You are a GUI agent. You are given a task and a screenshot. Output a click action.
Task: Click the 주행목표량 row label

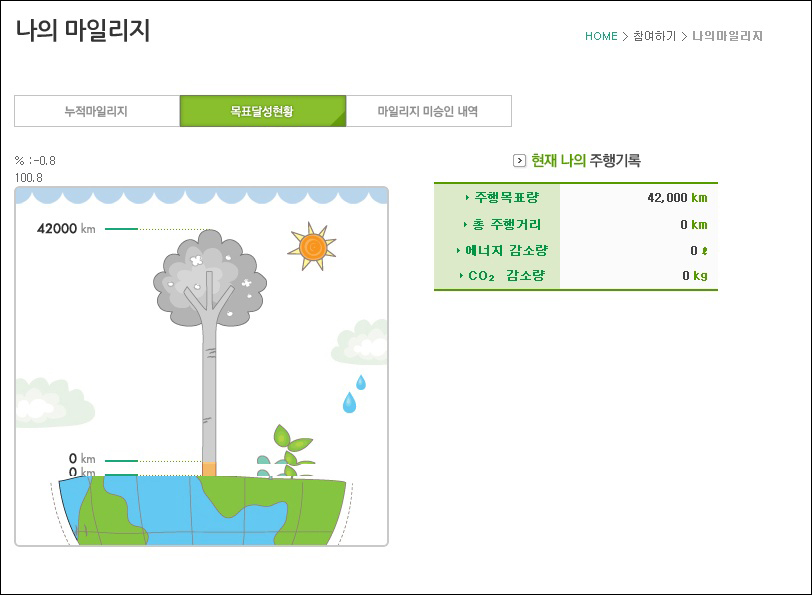click(x=500, y=198)
